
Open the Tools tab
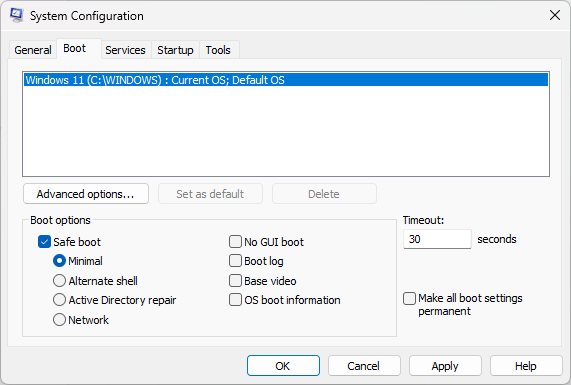click(218, 50)
